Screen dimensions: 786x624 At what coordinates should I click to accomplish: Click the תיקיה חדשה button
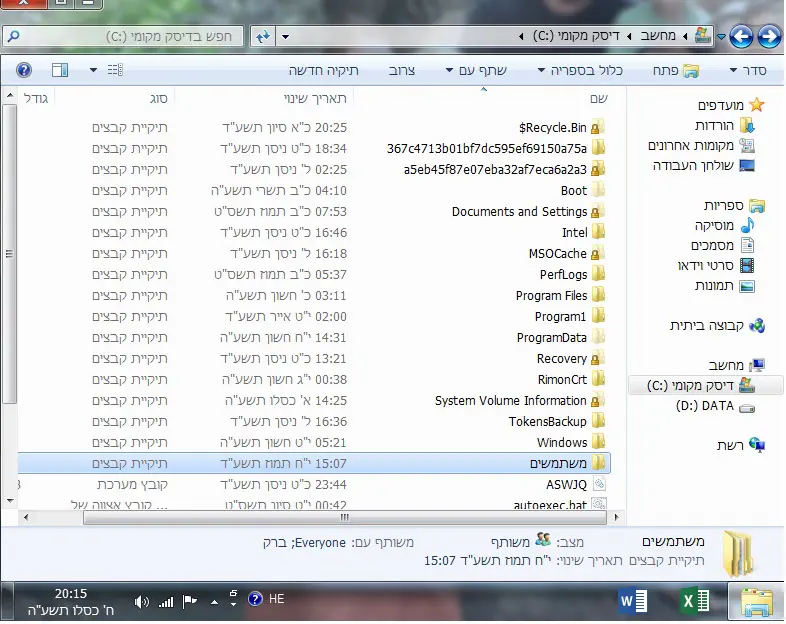click(x=323, y=70)
